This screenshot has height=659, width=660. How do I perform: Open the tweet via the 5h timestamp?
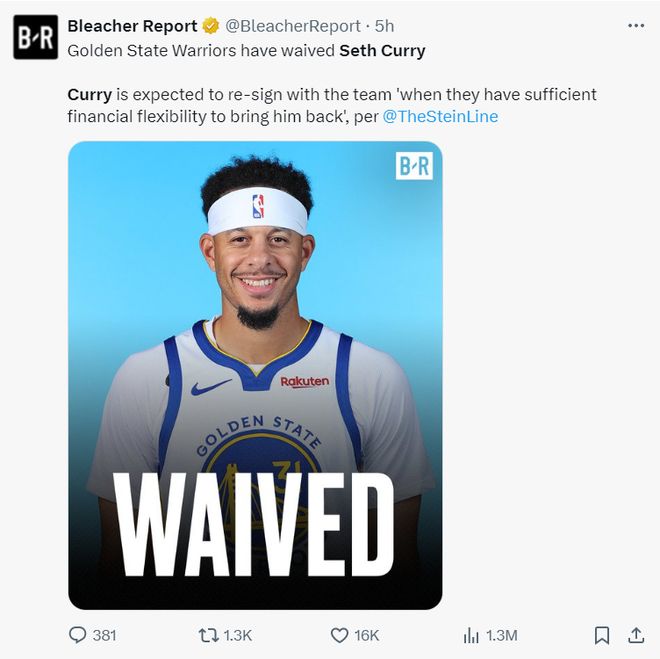click(x=384, y=27)
